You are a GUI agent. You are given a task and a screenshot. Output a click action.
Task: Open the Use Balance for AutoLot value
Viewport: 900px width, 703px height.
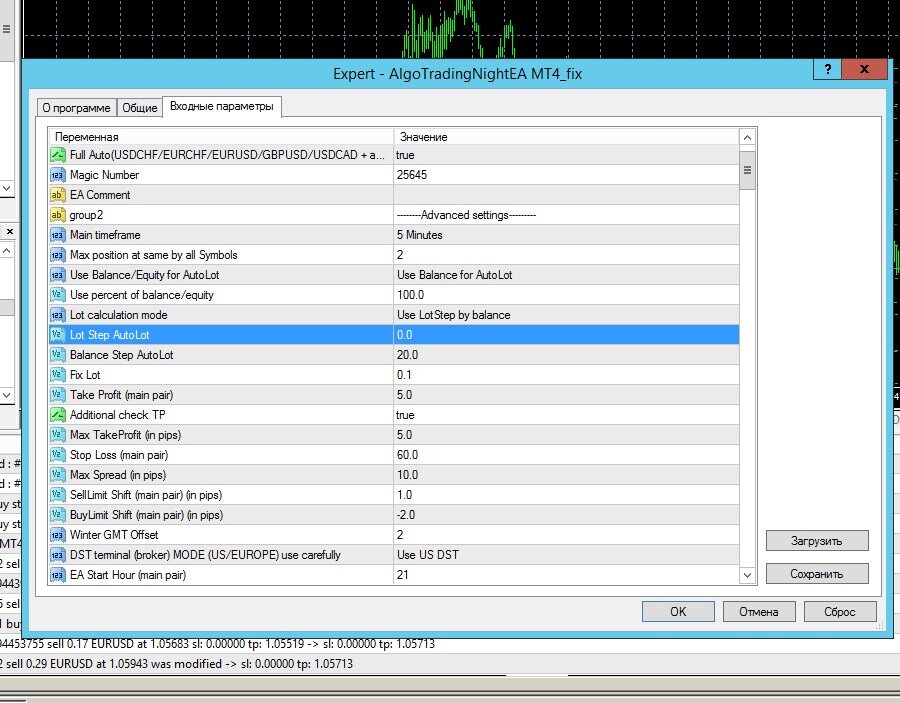coord(566,275)
